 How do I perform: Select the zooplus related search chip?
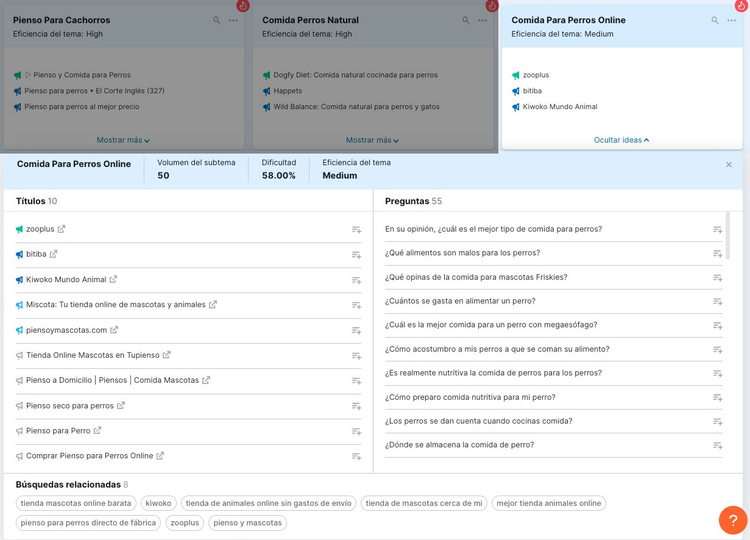click(185, 523)
